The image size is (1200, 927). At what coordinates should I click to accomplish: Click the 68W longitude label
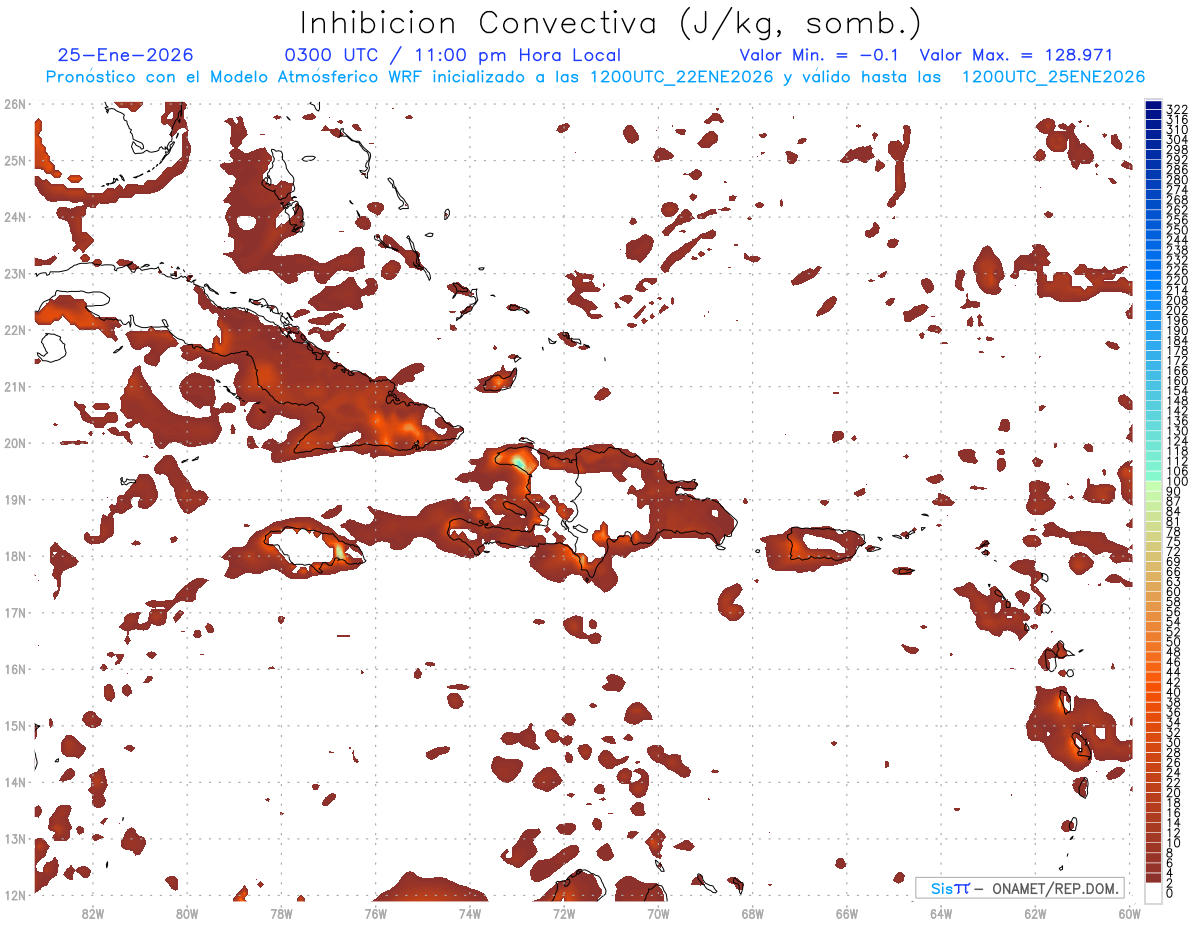point(753,912)
